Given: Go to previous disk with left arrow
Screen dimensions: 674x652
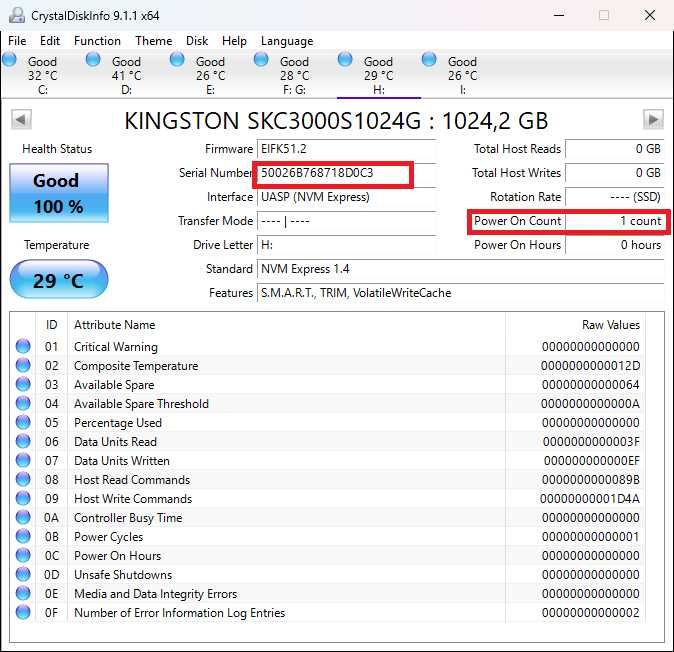Looking at the screenshot, I should click(21, 119).
